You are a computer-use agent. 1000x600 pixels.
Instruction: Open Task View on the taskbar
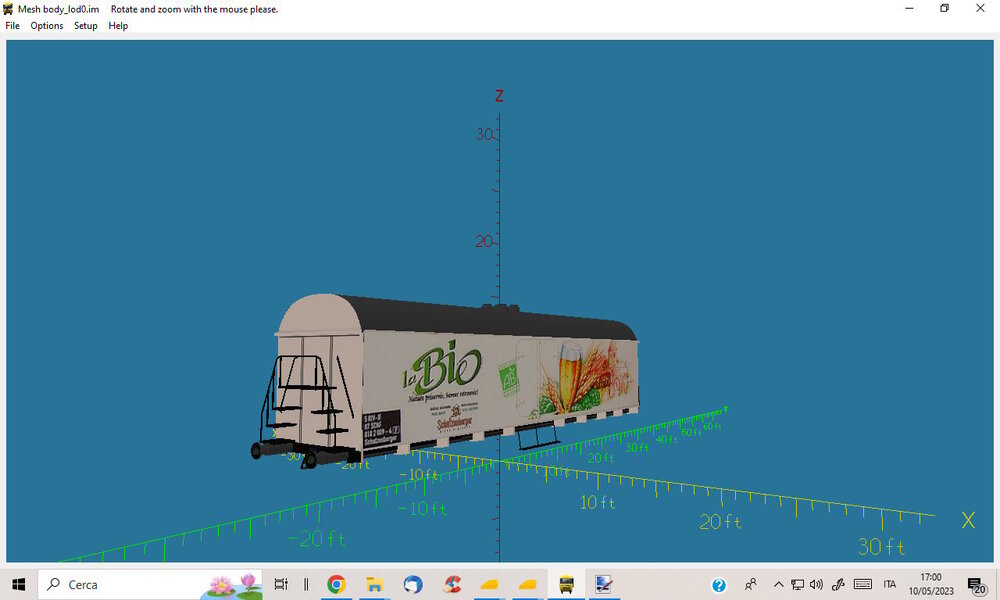coord(281,584)
